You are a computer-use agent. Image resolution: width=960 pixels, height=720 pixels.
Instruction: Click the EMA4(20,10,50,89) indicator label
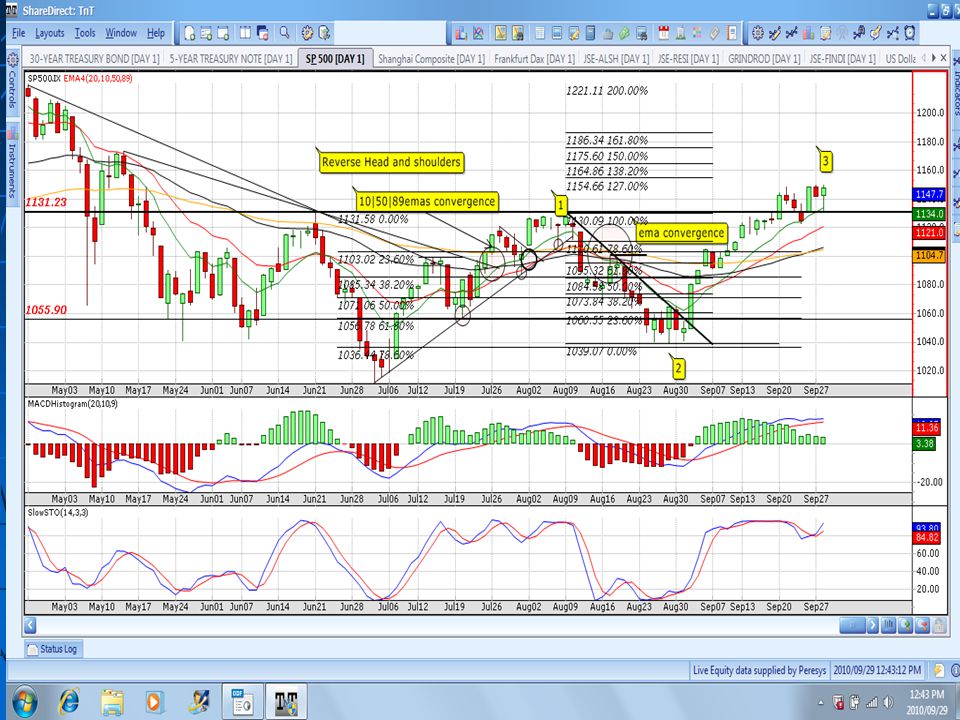(98, 78)
